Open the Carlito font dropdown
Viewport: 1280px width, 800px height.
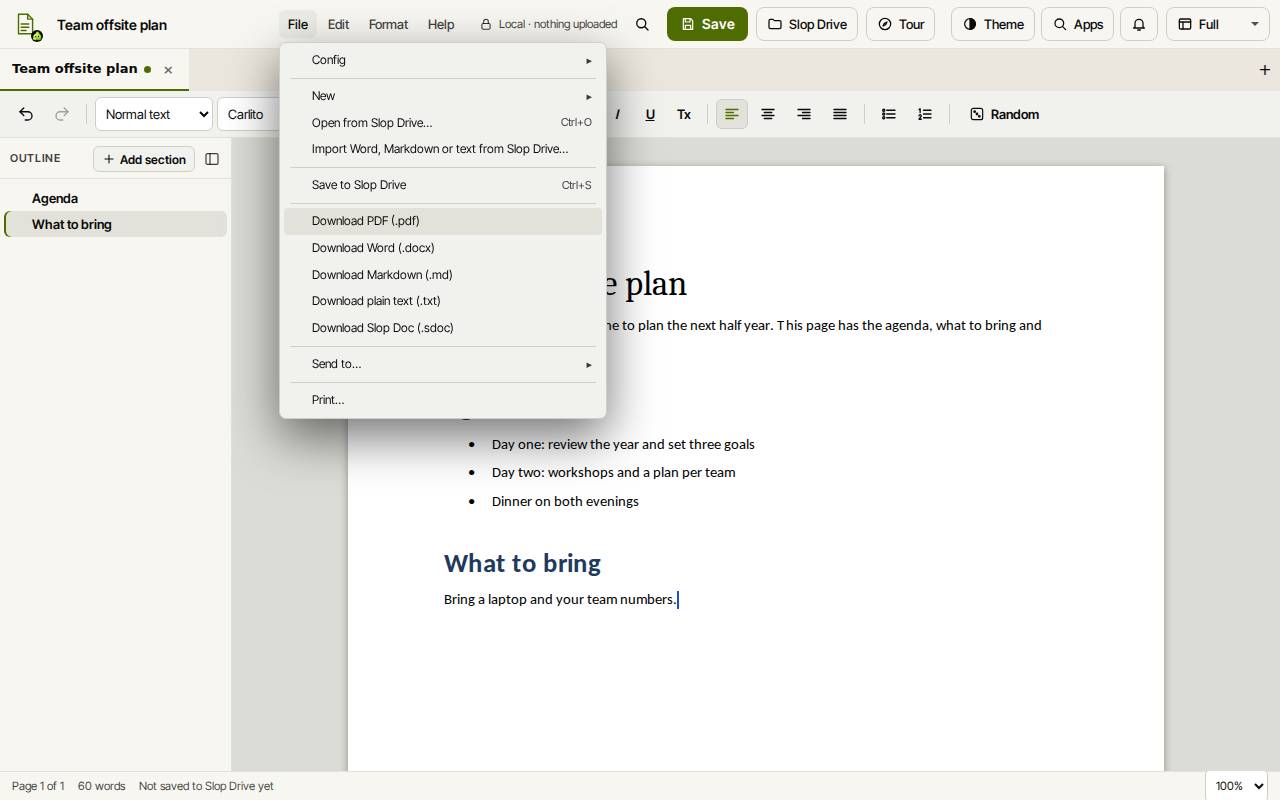point(250,114)
